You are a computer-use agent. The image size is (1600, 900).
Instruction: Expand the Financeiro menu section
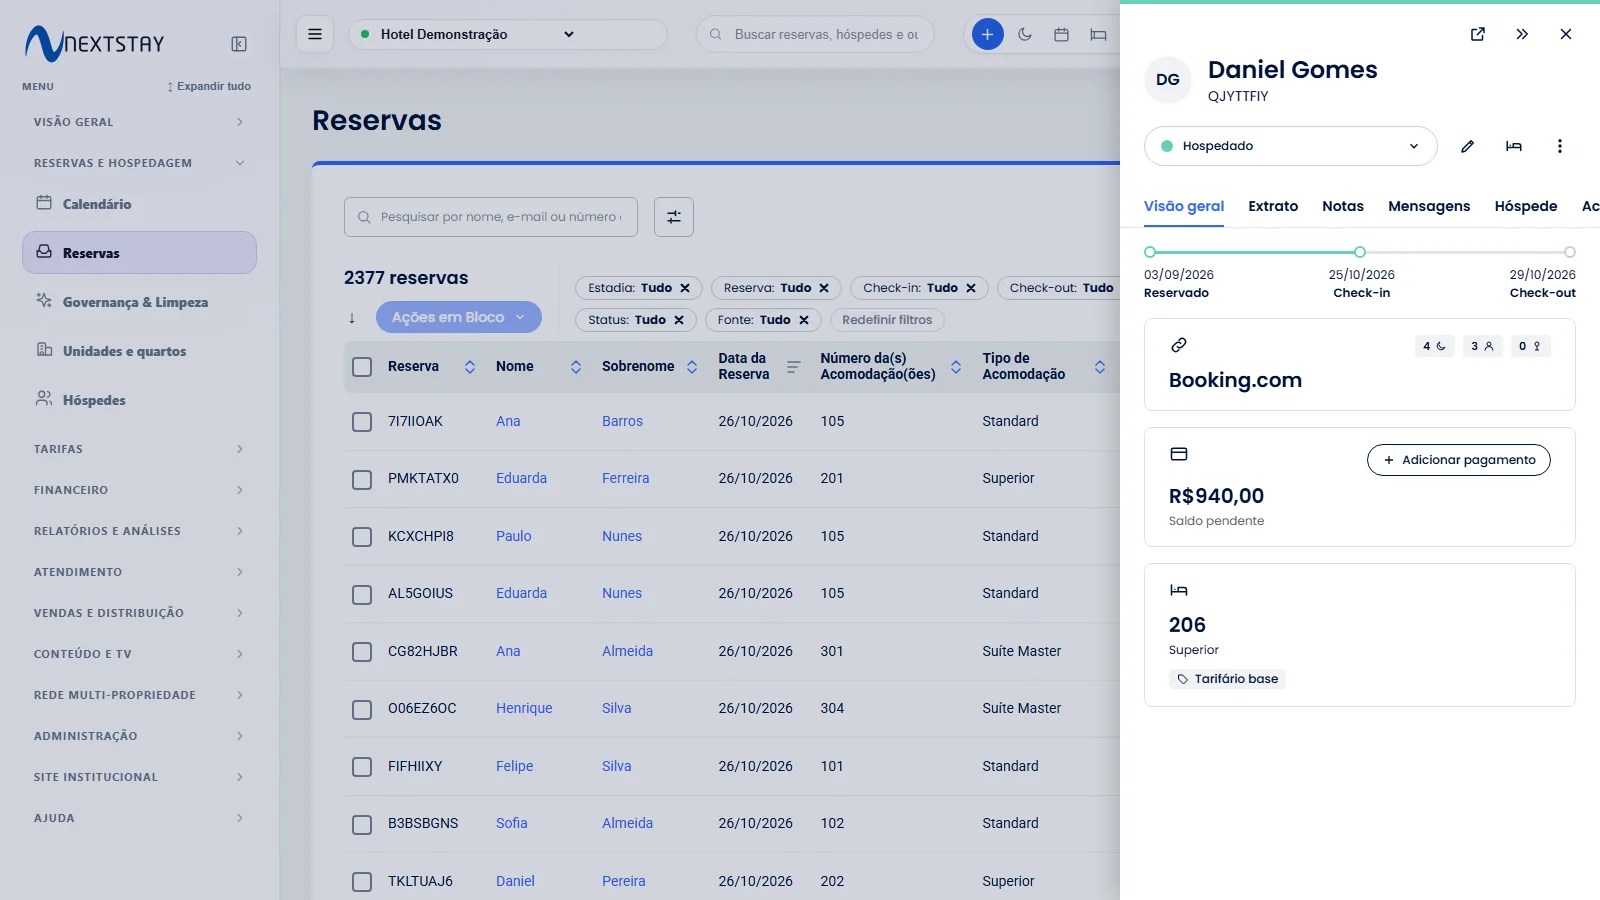[139, 490]
